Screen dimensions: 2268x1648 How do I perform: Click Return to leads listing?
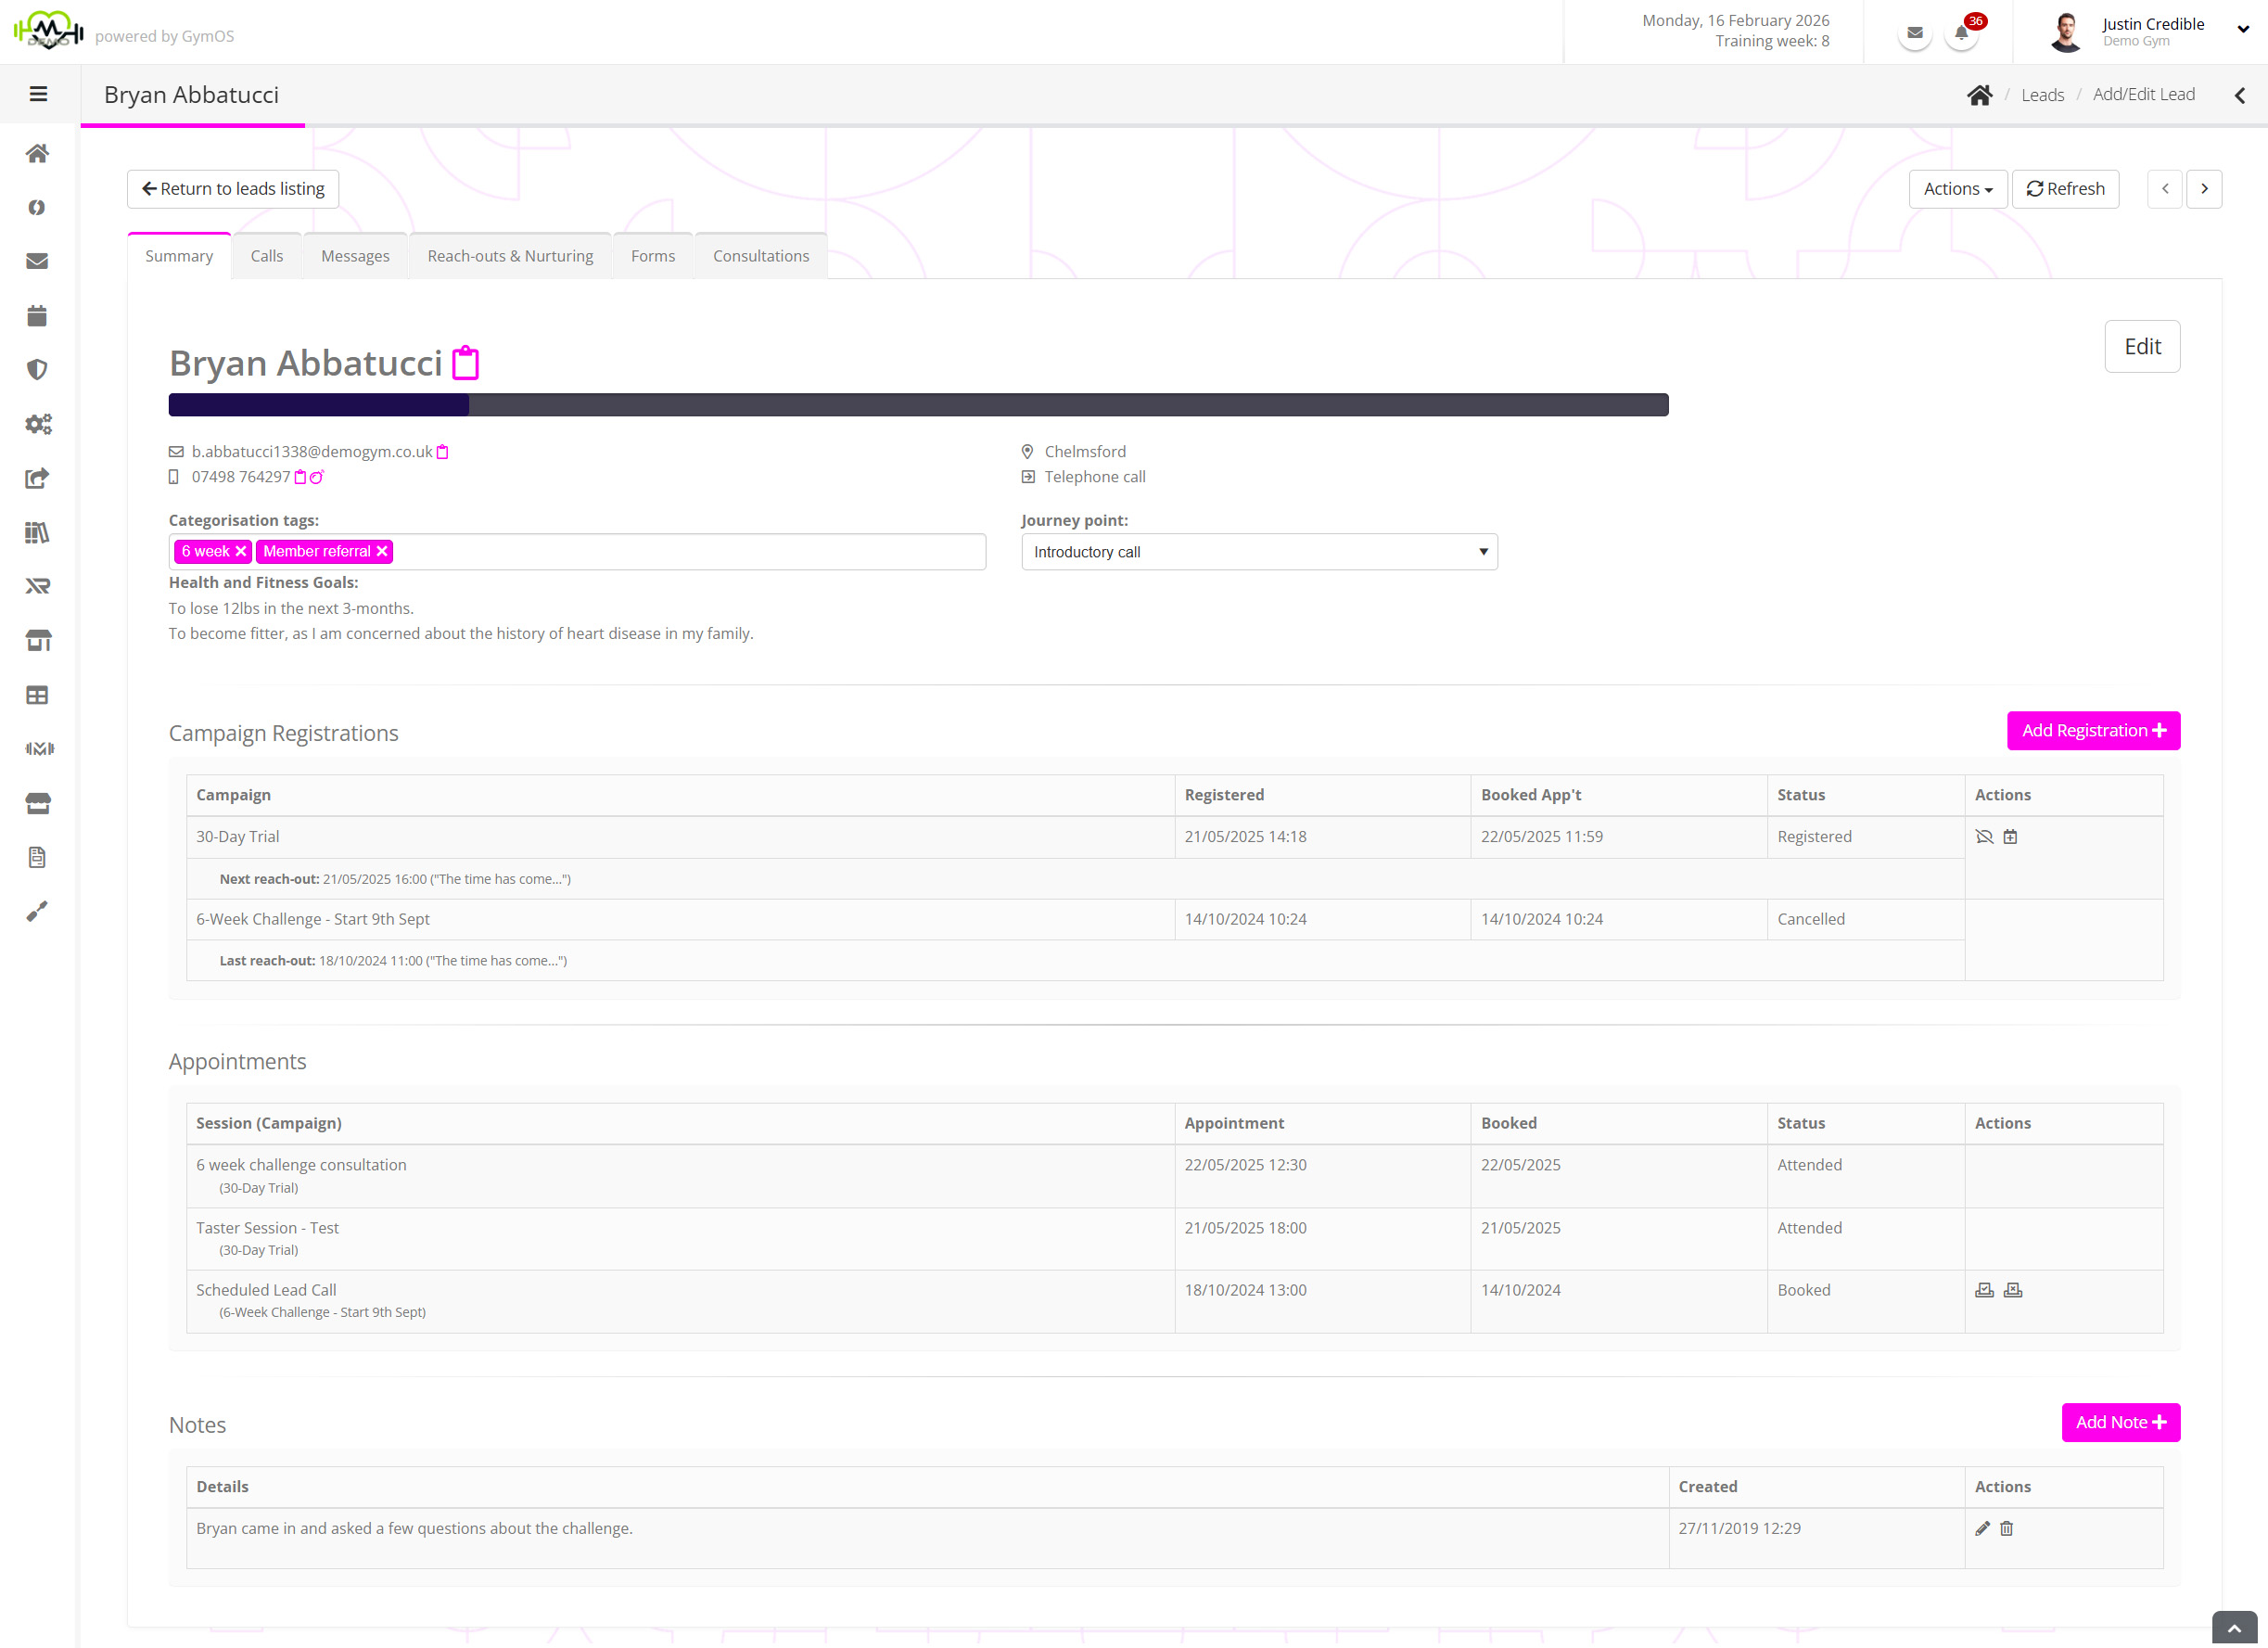pos(233,189)
